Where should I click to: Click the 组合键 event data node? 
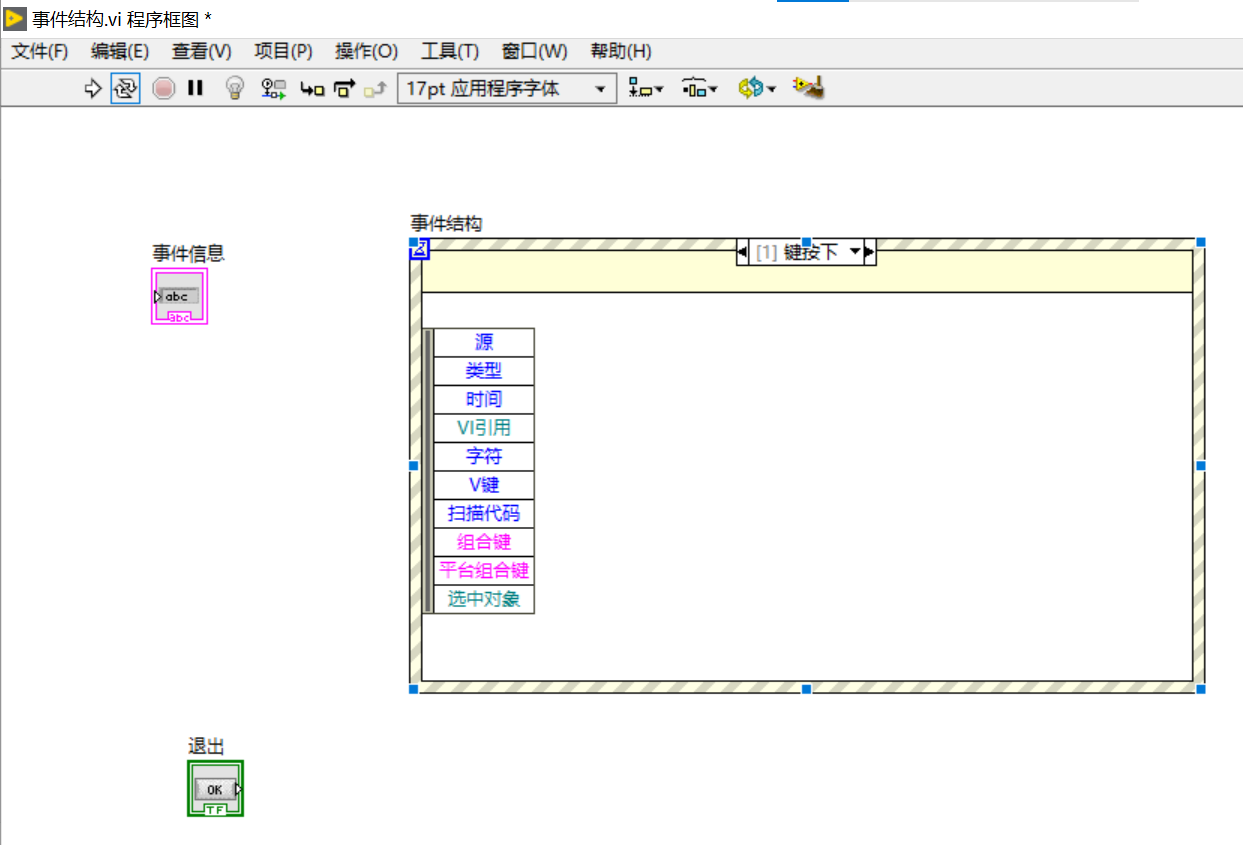(x=484, y=542)
